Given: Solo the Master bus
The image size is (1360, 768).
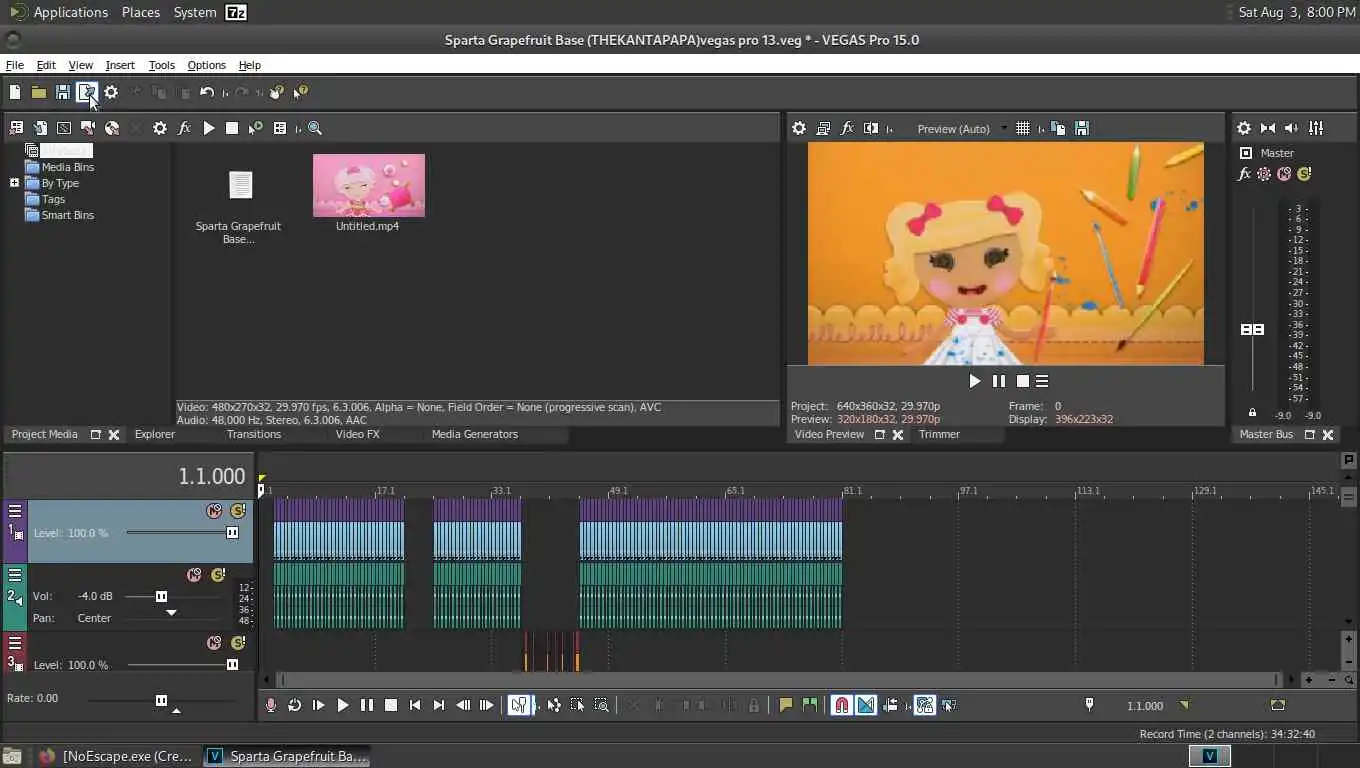Looking at the screenshot, I should tap(1304, 174).
